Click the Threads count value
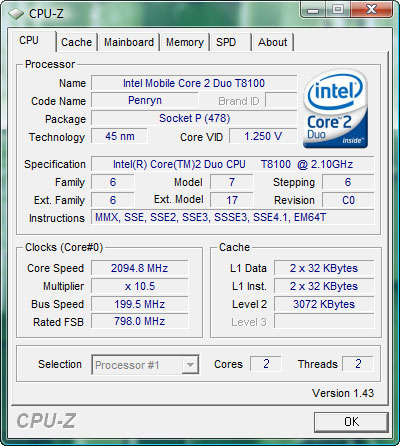 [x=358, y=364]
